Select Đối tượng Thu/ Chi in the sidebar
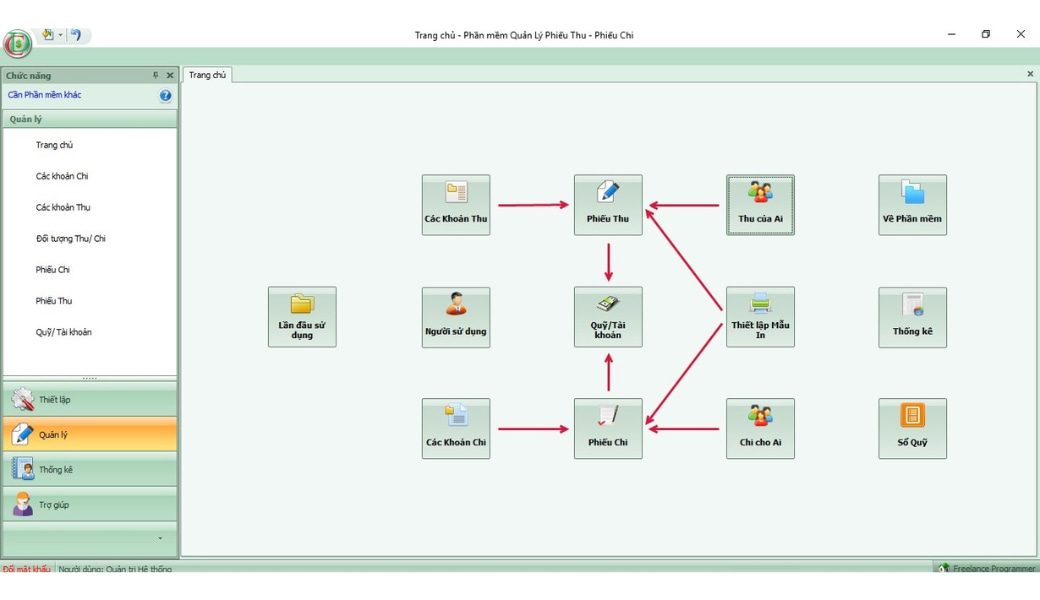The height and width of the screenshot is (600, 1040). (x=70, y=238)
